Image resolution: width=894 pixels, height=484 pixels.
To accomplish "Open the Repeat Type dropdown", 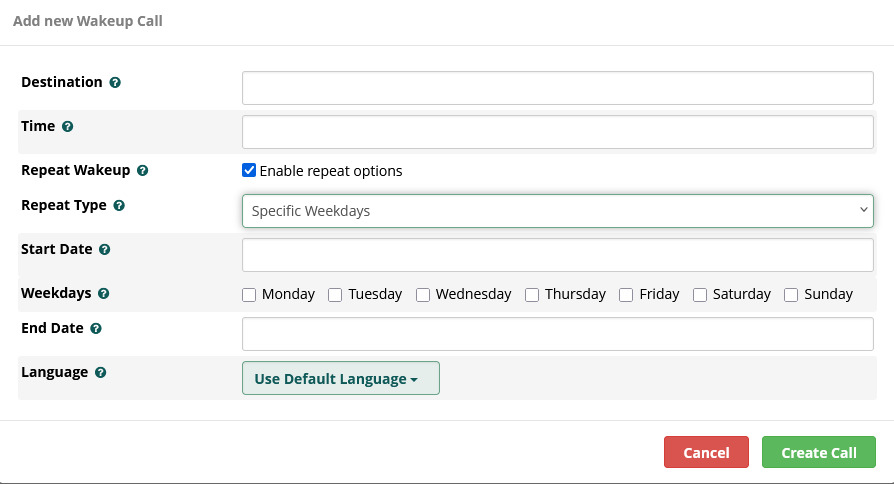I will [557, 211].
